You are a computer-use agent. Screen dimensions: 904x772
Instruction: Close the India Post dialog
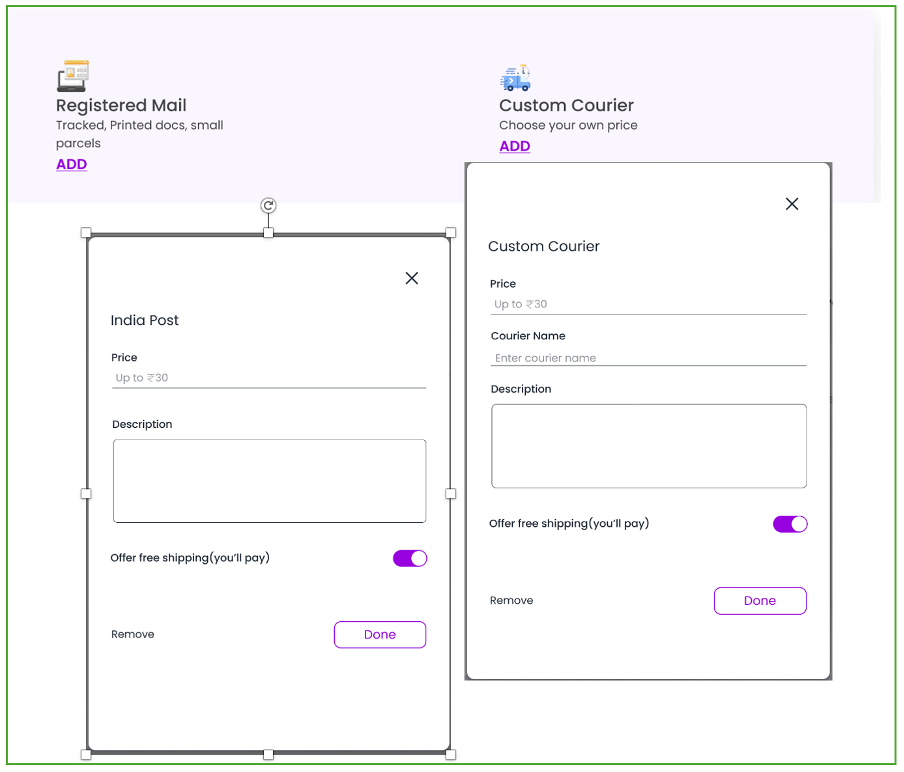click(412, 278)
